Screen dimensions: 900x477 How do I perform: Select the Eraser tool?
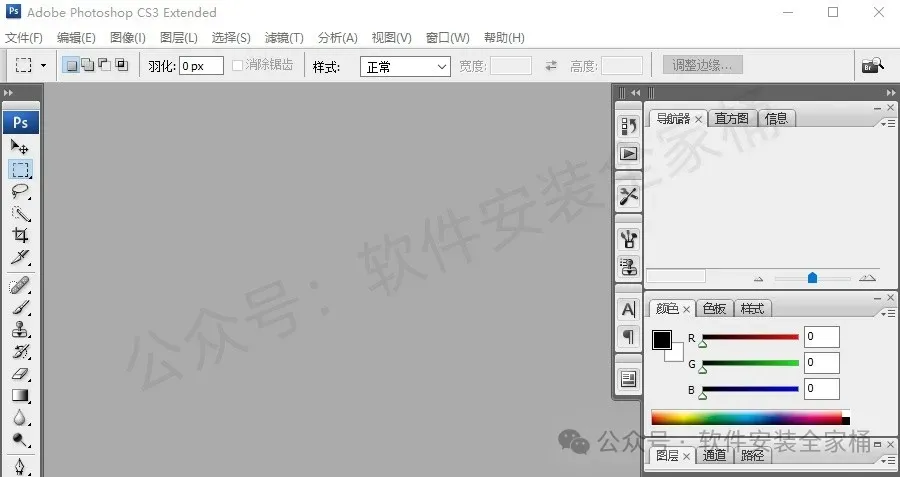click(x=20, y=374)
